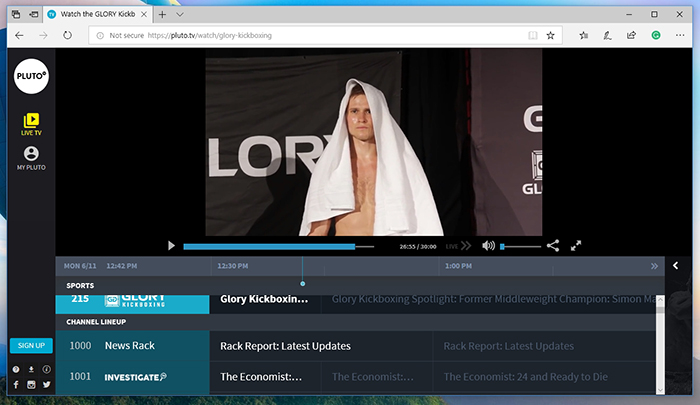The image size is (700, 405).
Task: Open the site info Not secure icon
Action: click(x=100, y=35)
